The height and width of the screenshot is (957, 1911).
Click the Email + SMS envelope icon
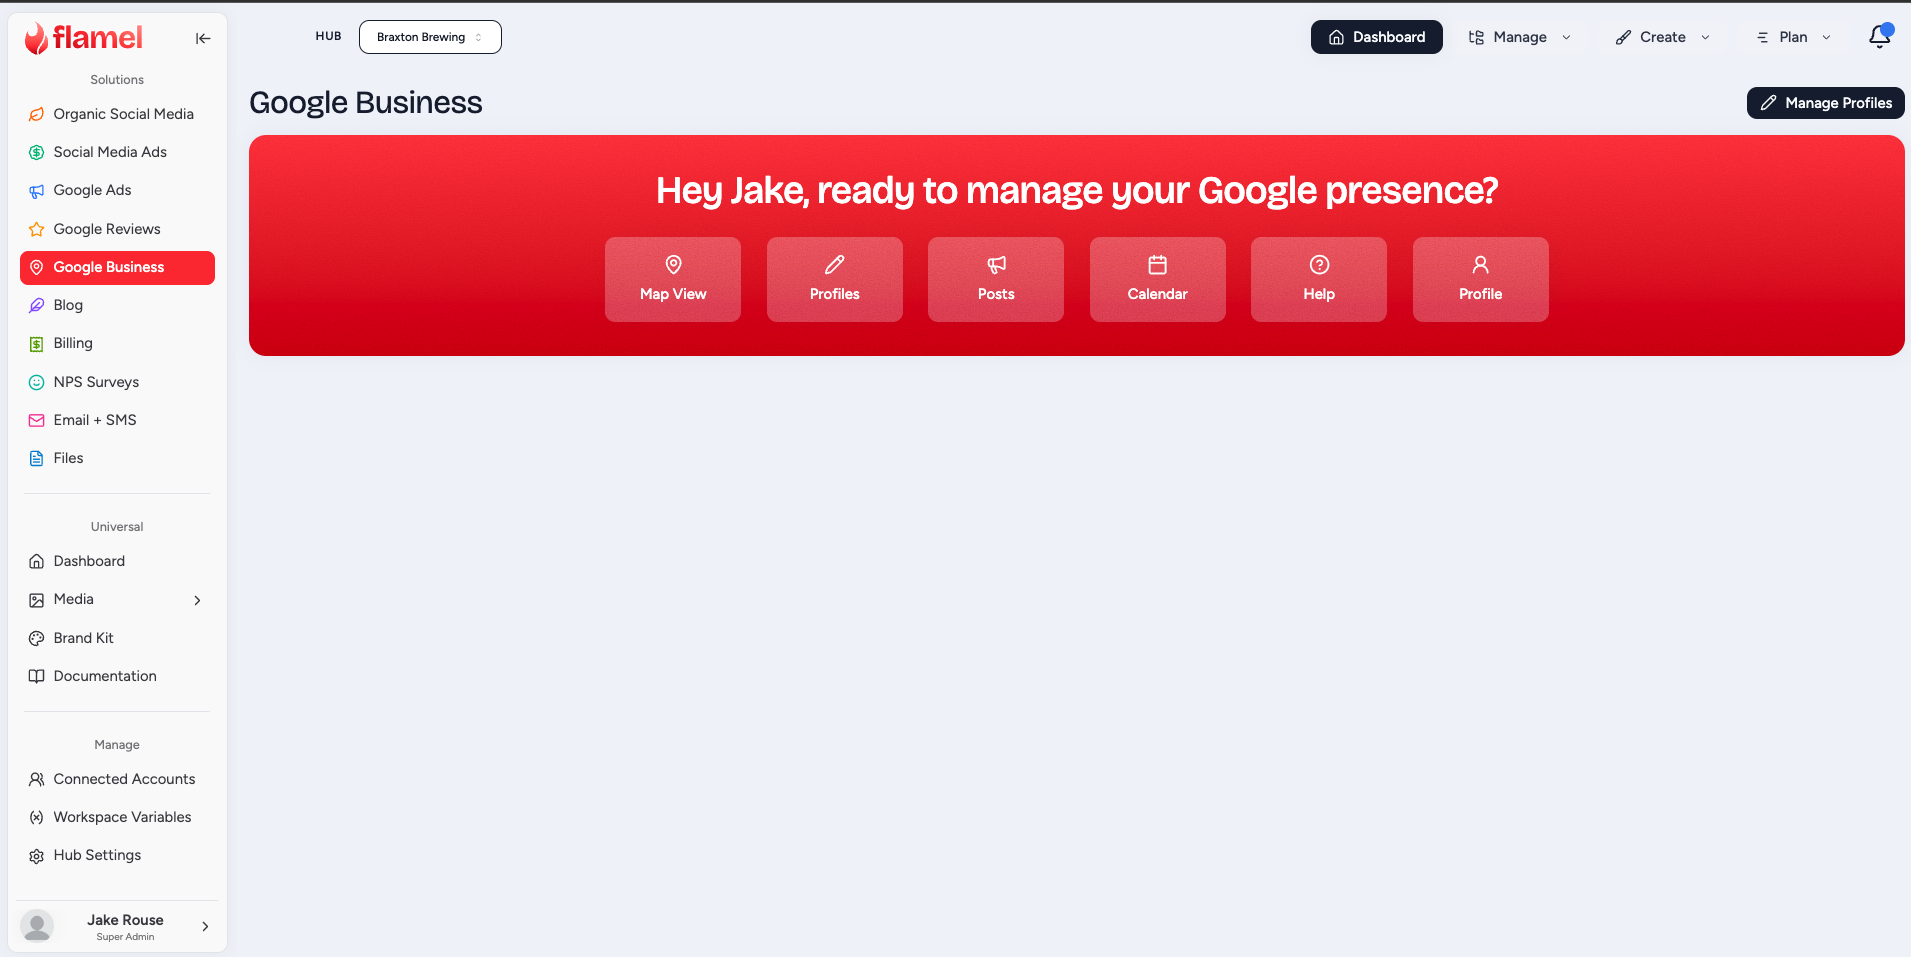point(37,420)
